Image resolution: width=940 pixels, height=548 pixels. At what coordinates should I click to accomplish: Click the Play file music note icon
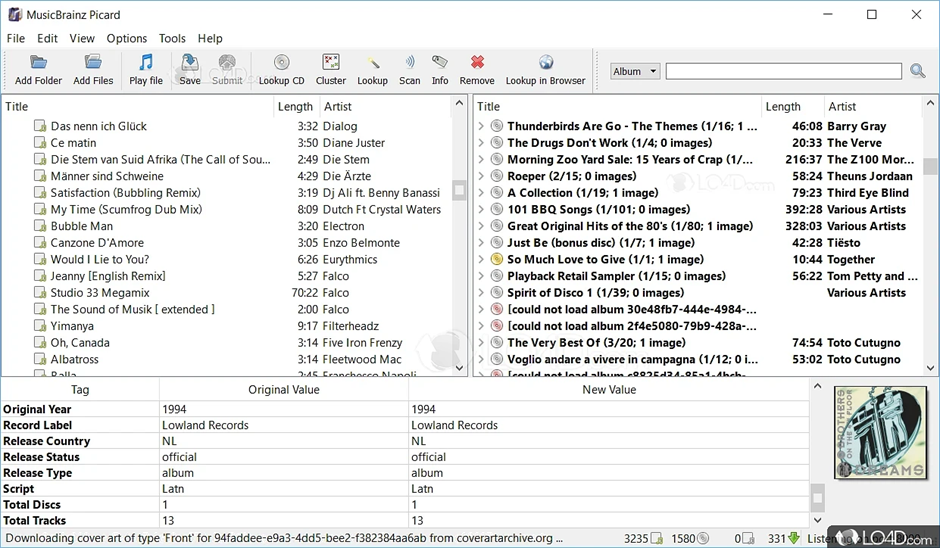pos(146,62)
